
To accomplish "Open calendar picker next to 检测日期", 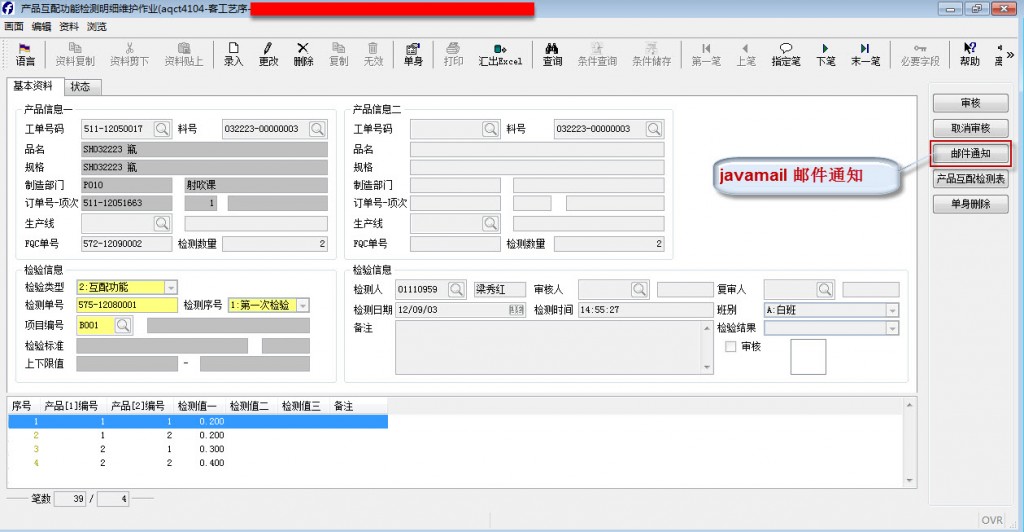I will pos(517,310).
